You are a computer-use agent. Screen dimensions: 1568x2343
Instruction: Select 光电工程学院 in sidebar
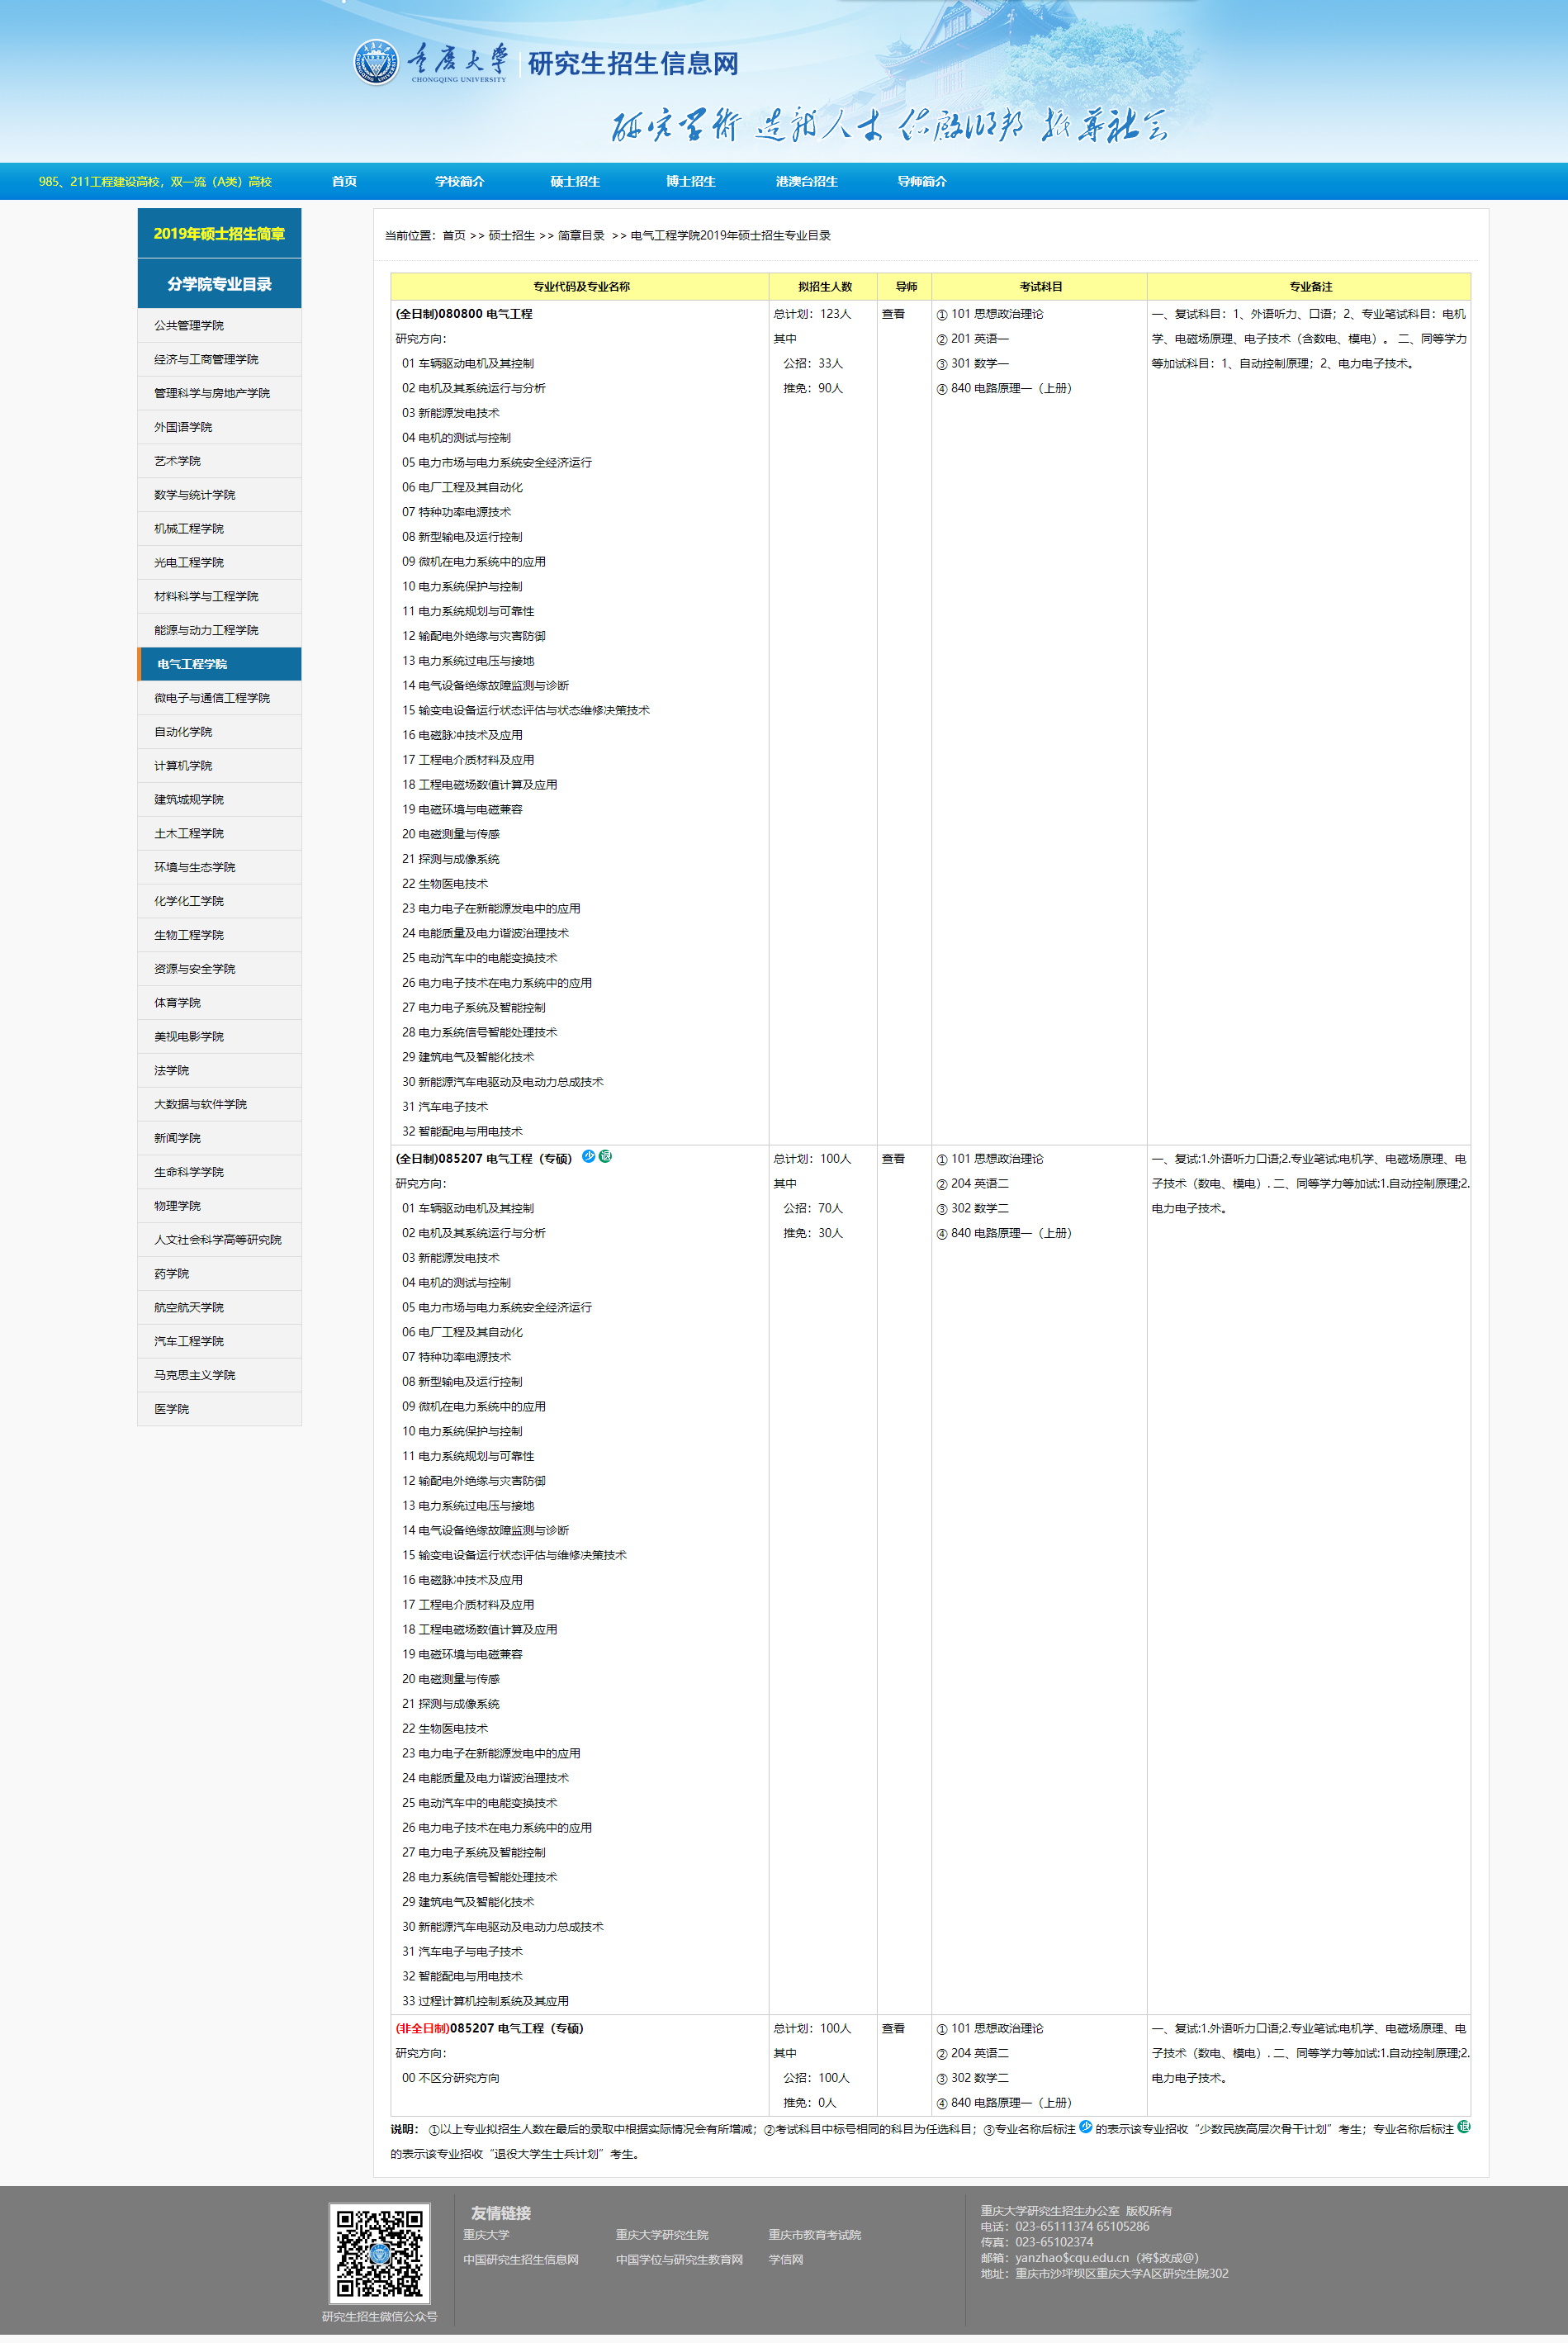(219, 562)
